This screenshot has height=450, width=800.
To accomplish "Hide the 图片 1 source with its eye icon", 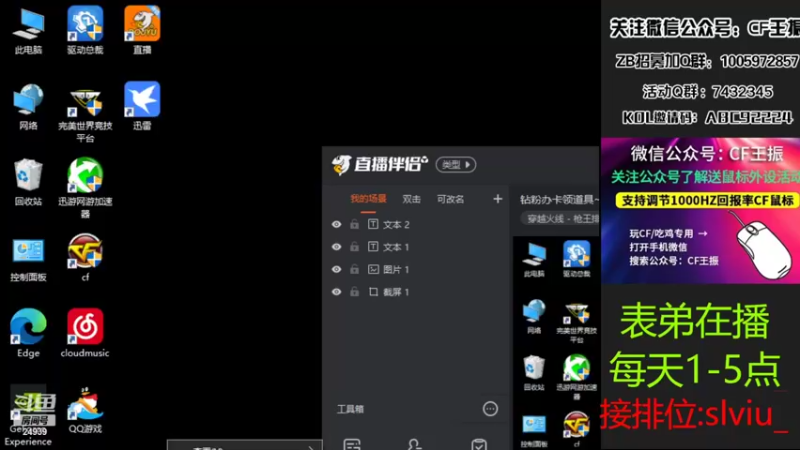I will point(336,269).
